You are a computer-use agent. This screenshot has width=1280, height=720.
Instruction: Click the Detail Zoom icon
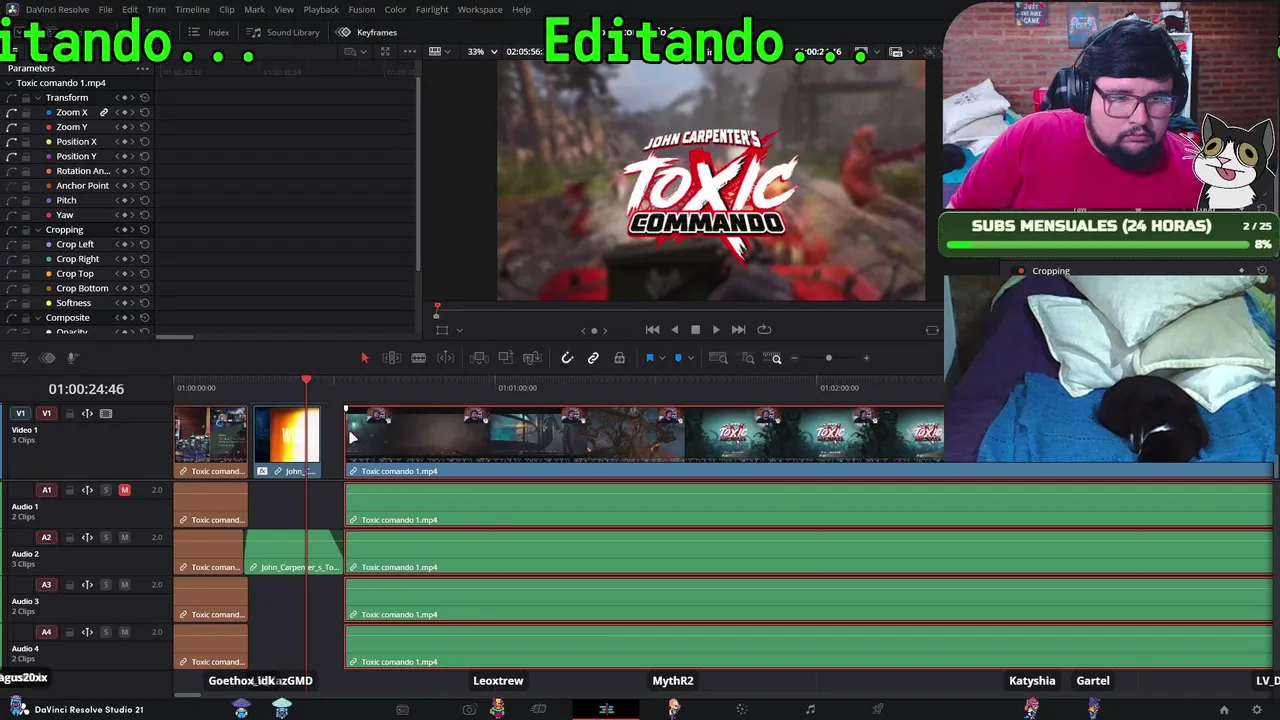748,358
